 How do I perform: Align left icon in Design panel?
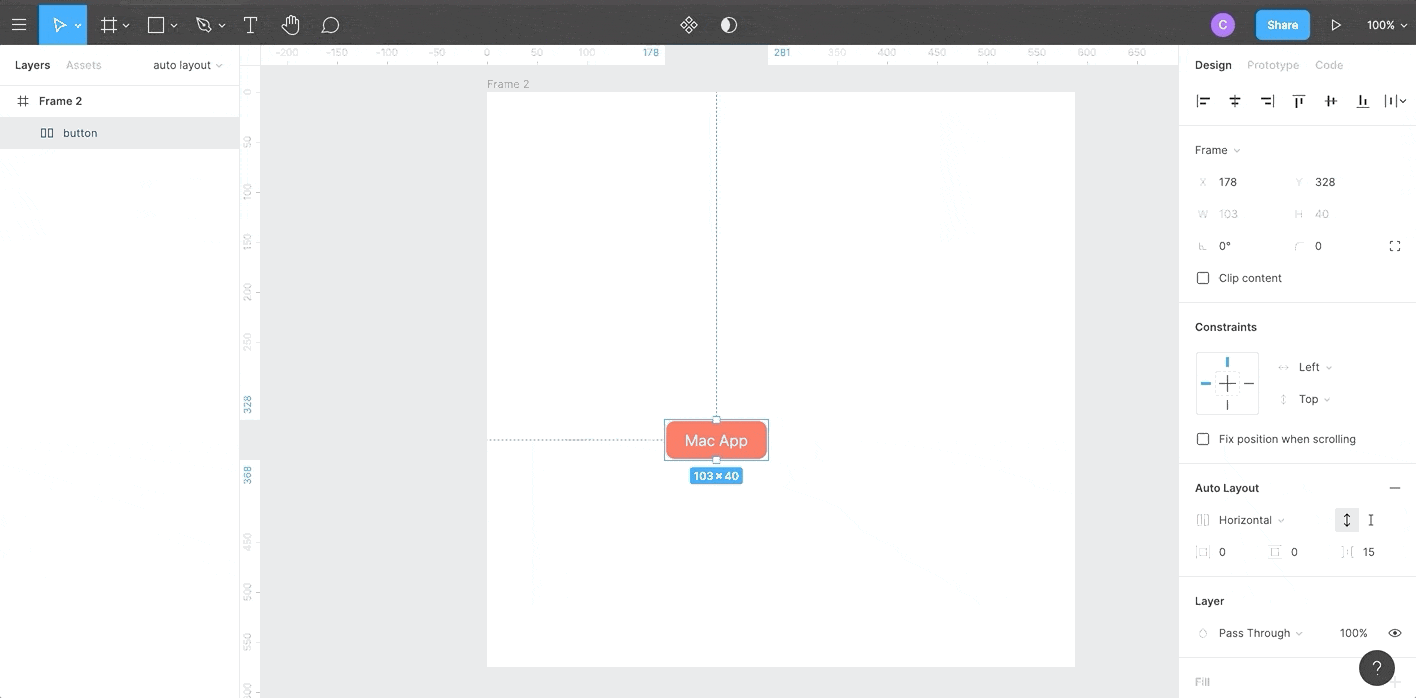[x=1203, y=101]
